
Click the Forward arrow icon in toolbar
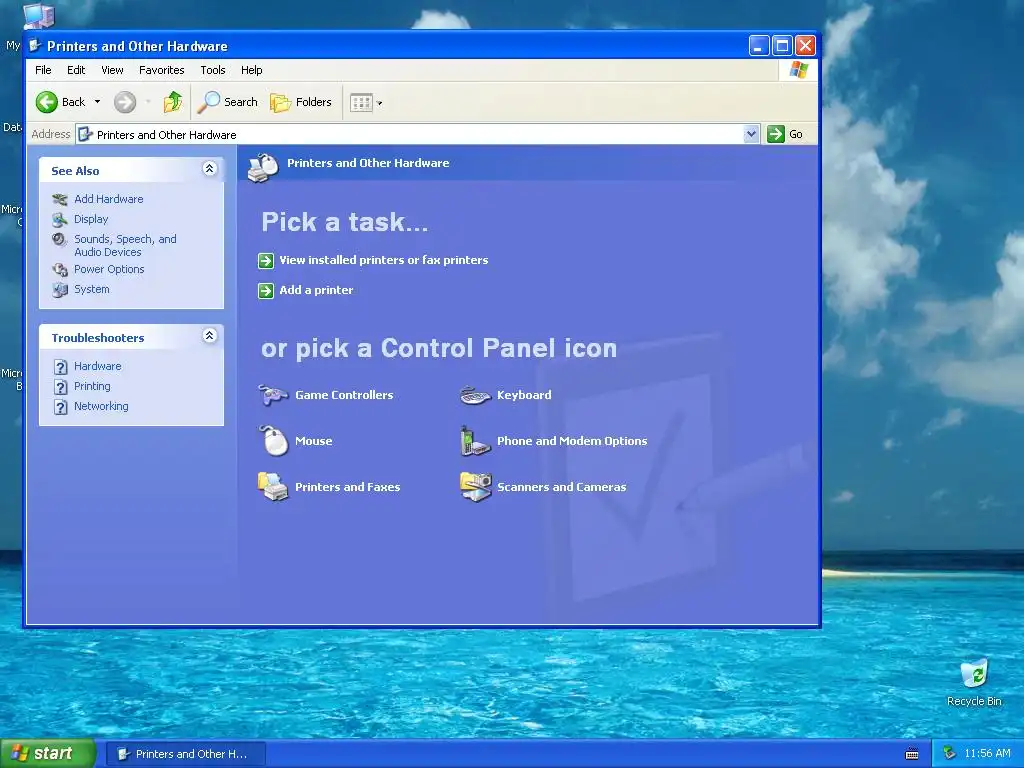coord(125,102)
